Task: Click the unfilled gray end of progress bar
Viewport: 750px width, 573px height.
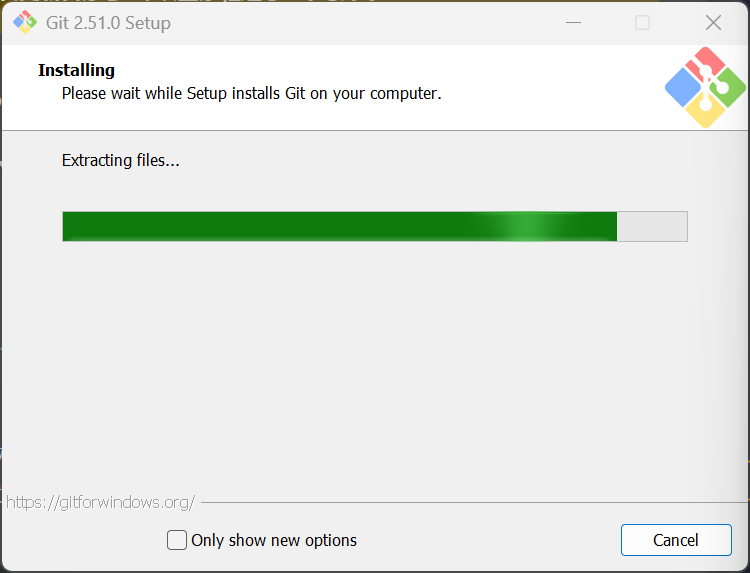Action: (x=652, y=227)
